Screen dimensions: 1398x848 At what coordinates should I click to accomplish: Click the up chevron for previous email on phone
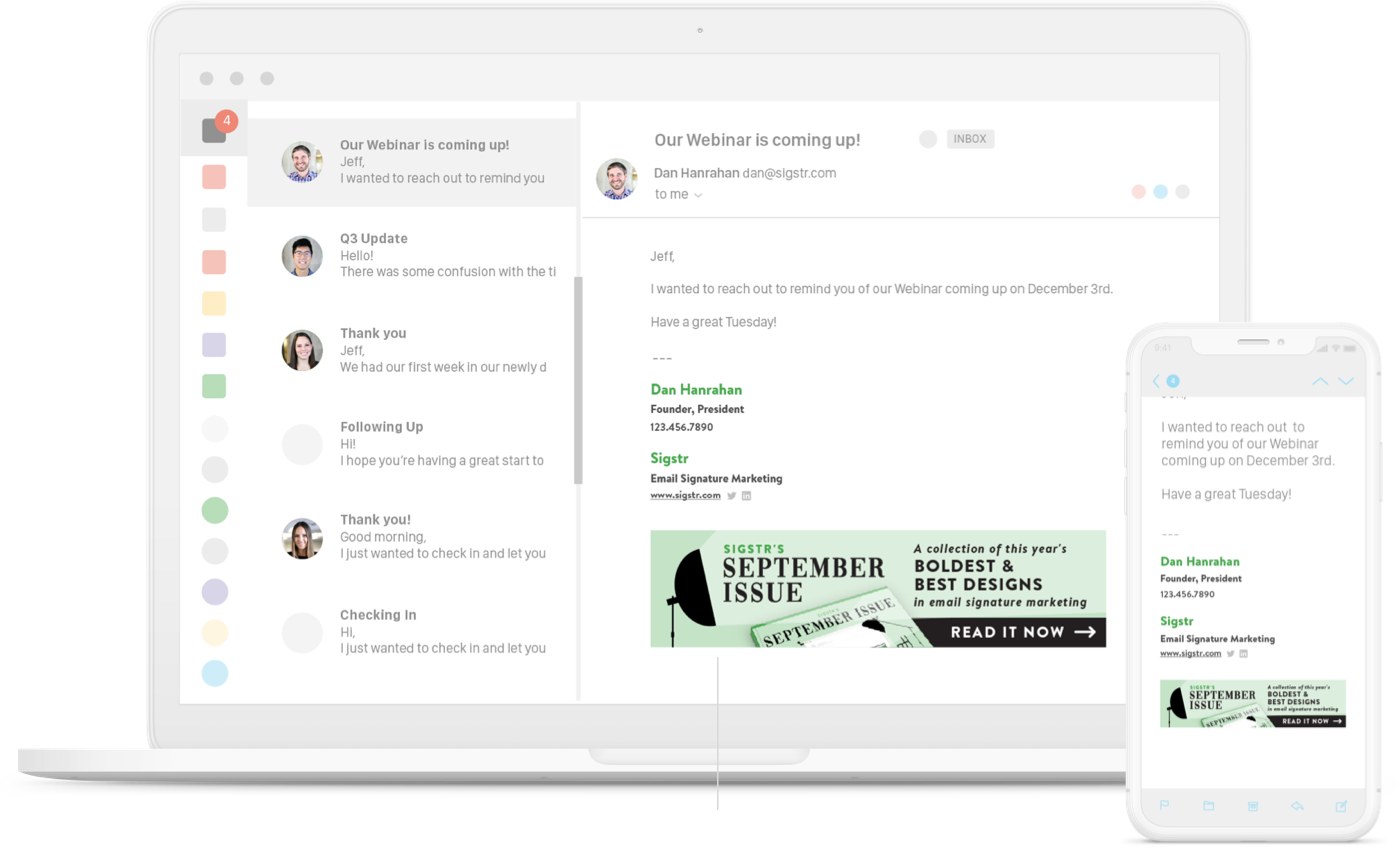1319,381
